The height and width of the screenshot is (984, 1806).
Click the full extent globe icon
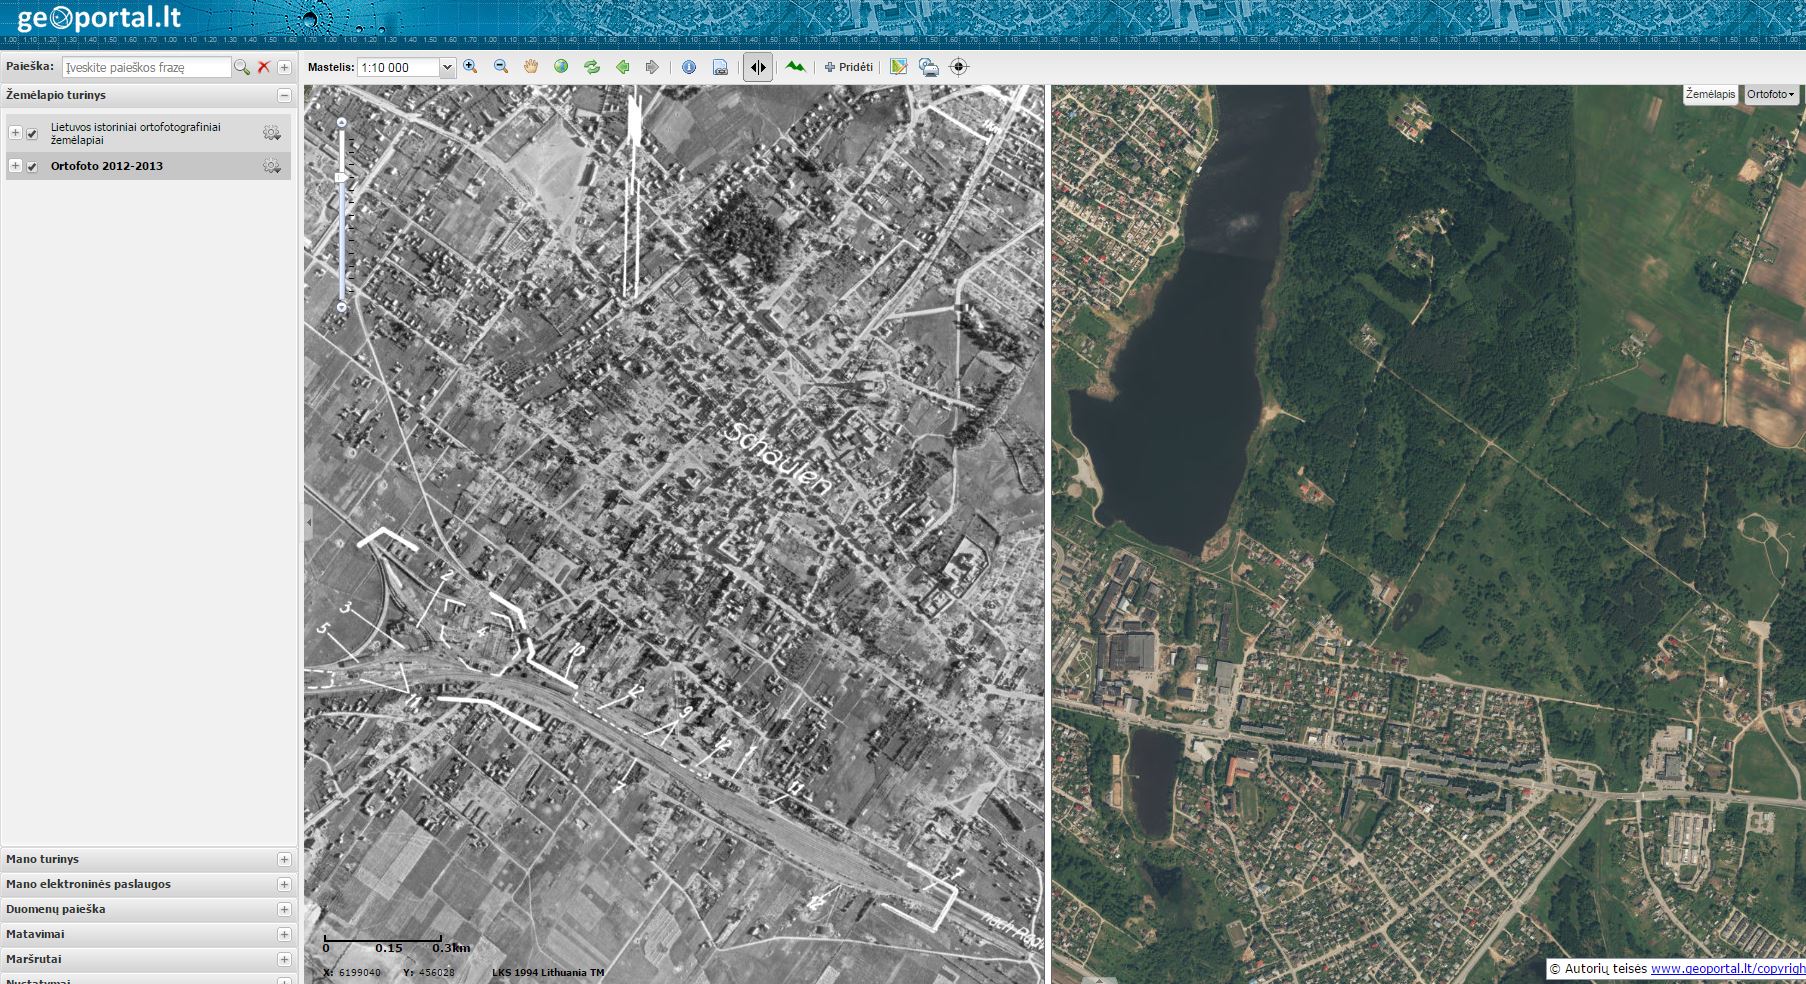tap(561, 67)
